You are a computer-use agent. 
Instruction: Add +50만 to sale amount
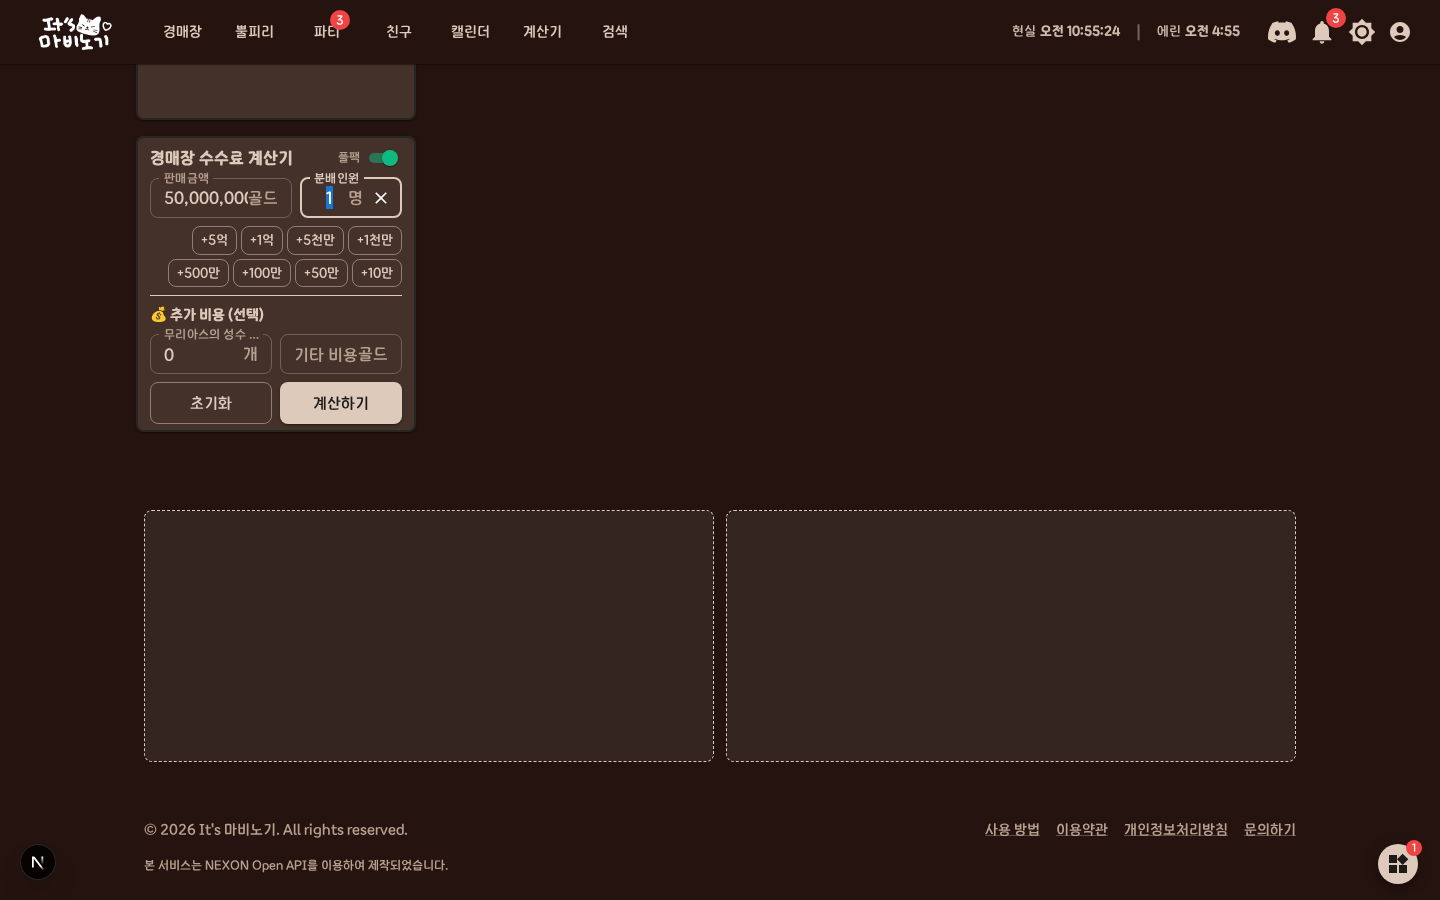[x=321, y=273]
